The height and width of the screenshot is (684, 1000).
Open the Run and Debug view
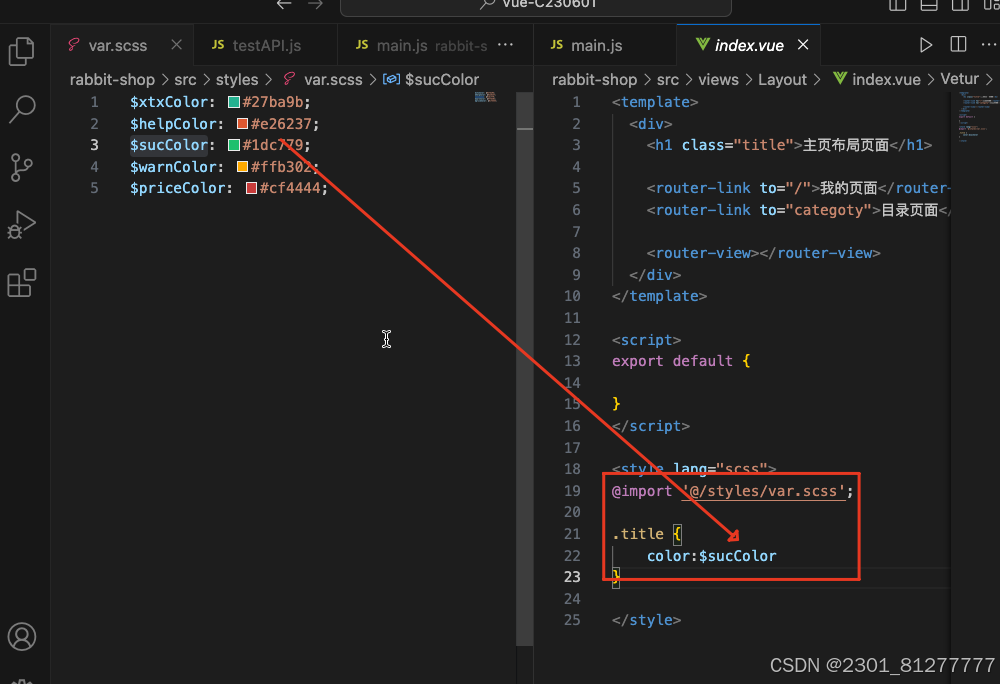click(x=22, y=224)
